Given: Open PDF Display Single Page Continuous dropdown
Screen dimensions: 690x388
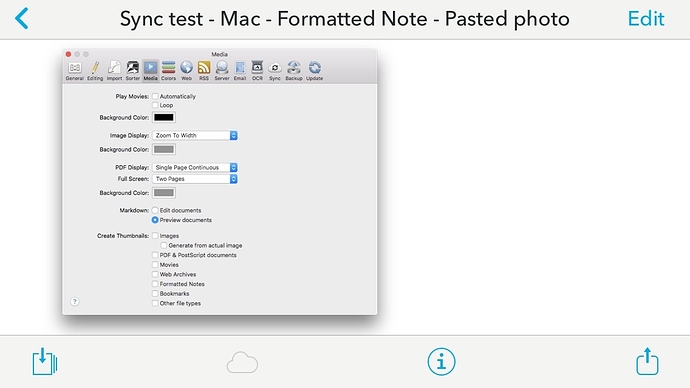Looking at the screenshot, I should [195, 168].
